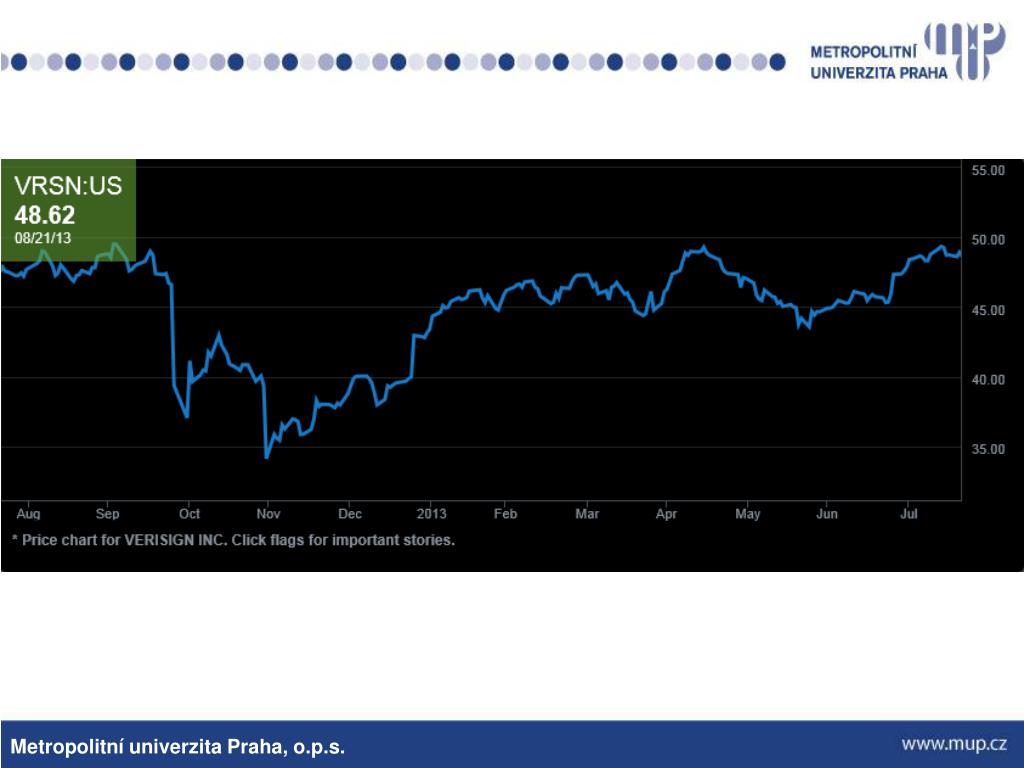Click the Jun month axis label
This screenshot has width=1024, height=768.
(x=827, y=514)
